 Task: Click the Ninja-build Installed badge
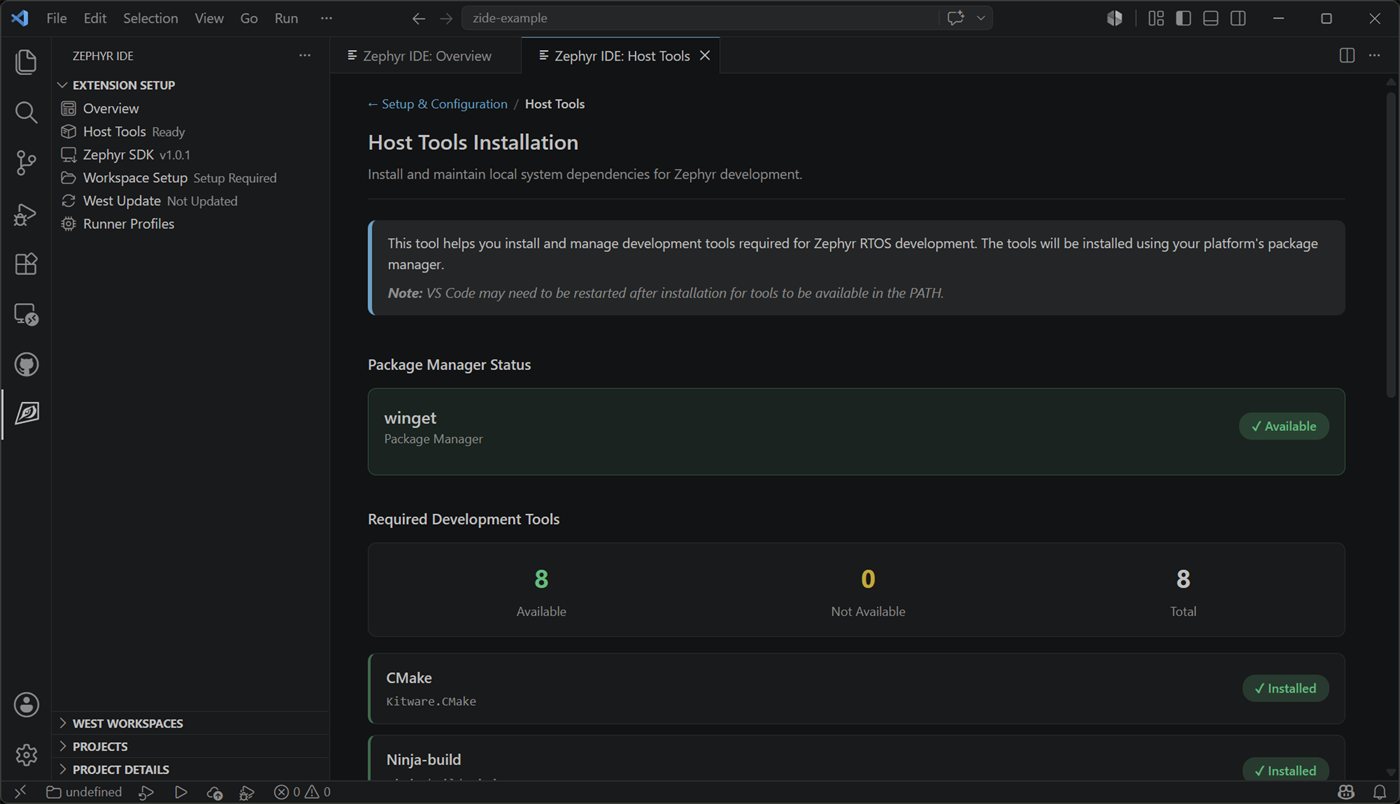click(x=1285, y=770)
